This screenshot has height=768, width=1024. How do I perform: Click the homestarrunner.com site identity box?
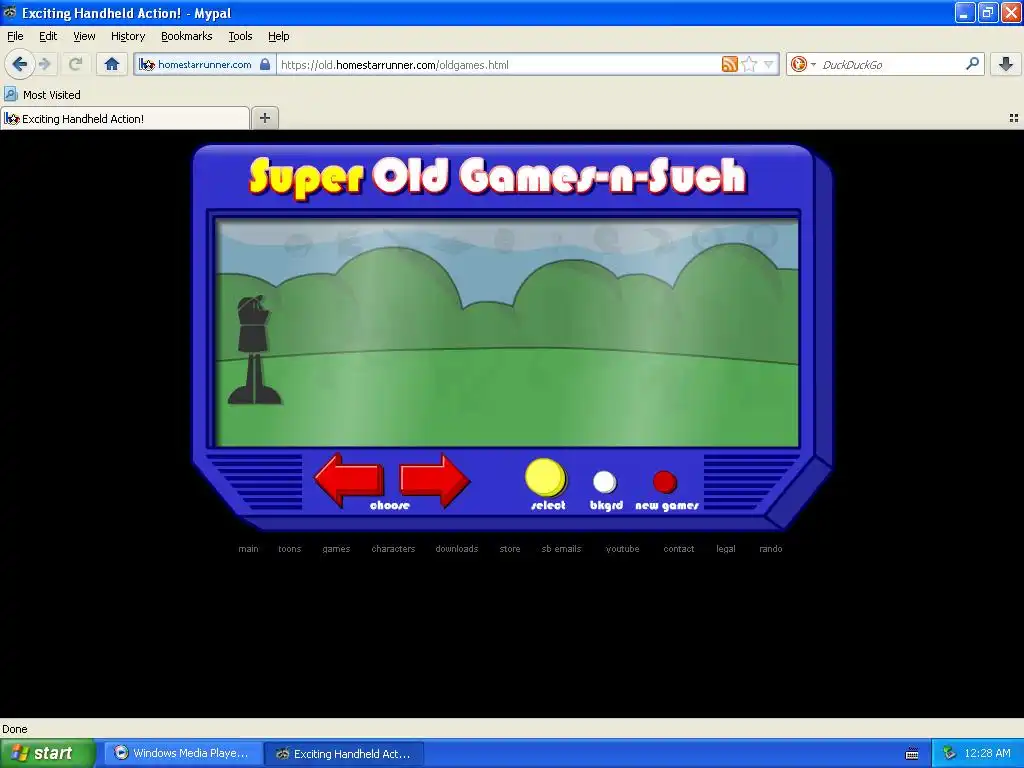(x=204, y=64)
